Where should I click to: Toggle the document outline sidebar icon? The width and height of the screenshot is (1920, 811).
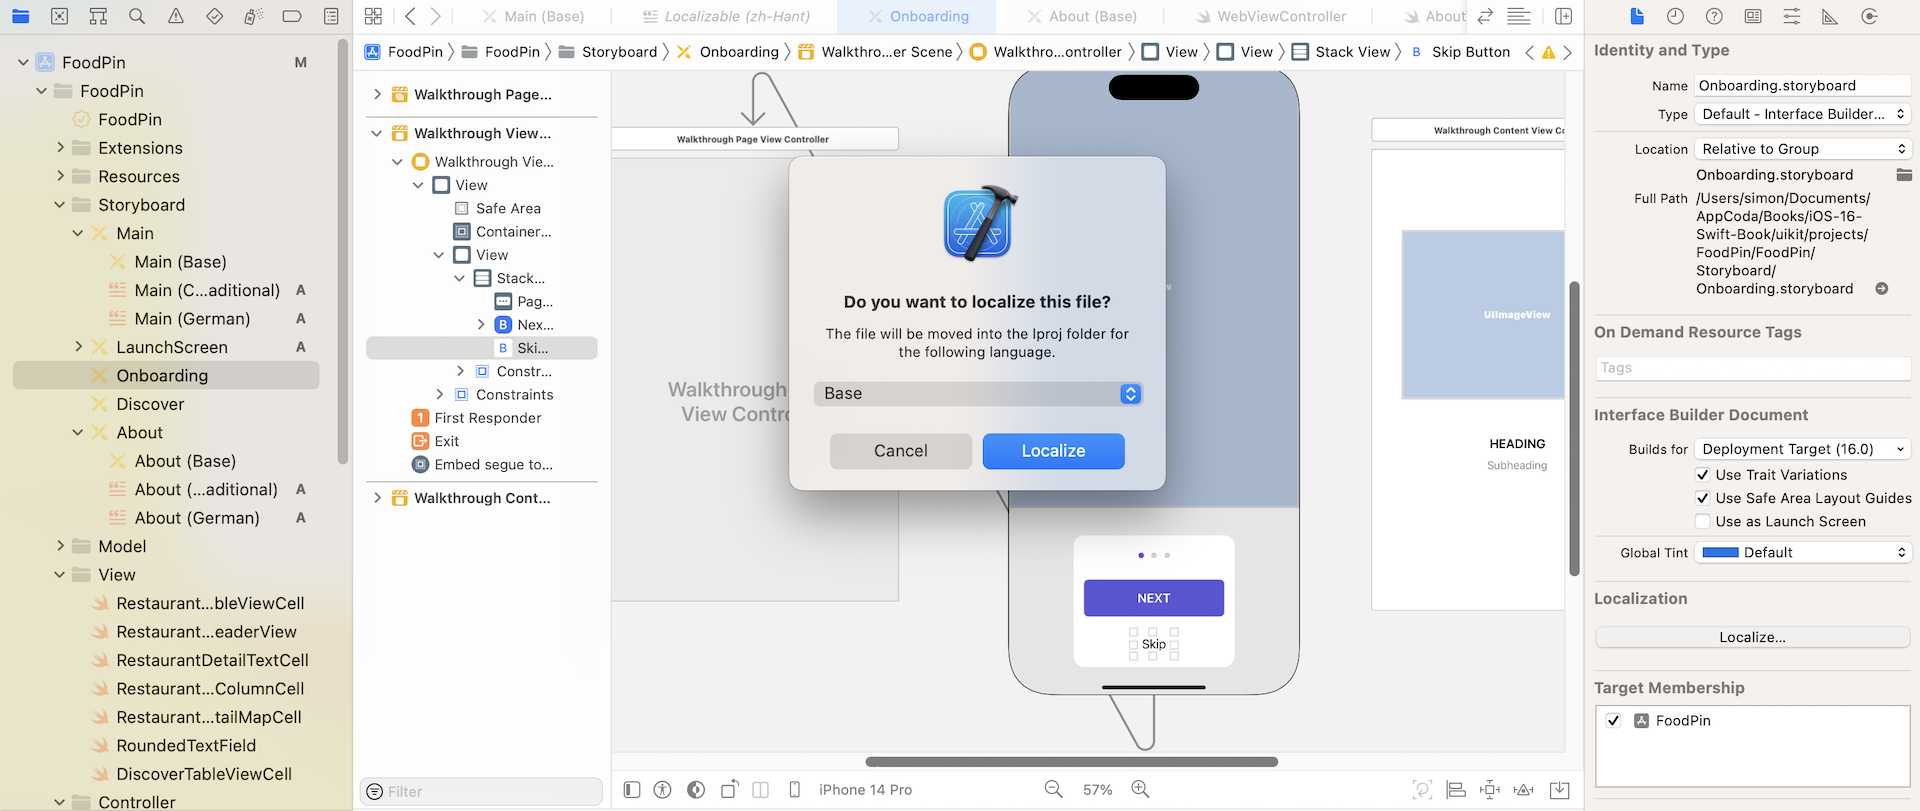pyautogui.click(x=632, y=789)
